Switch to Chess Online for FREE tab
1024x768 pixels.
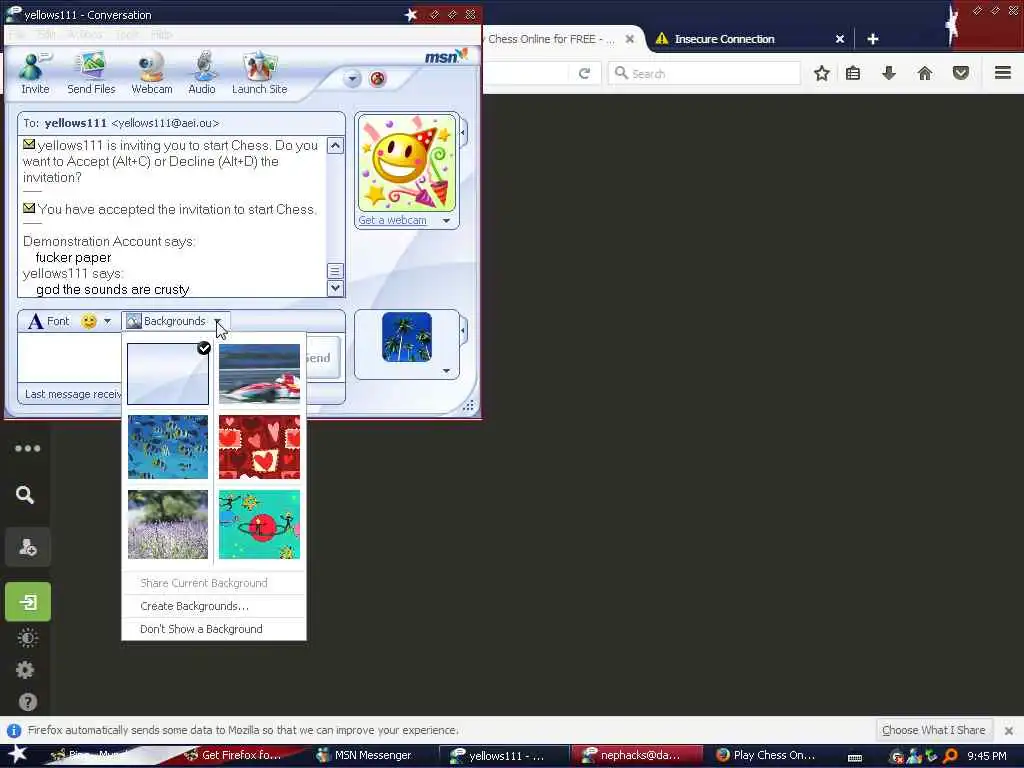pos(552,39)
